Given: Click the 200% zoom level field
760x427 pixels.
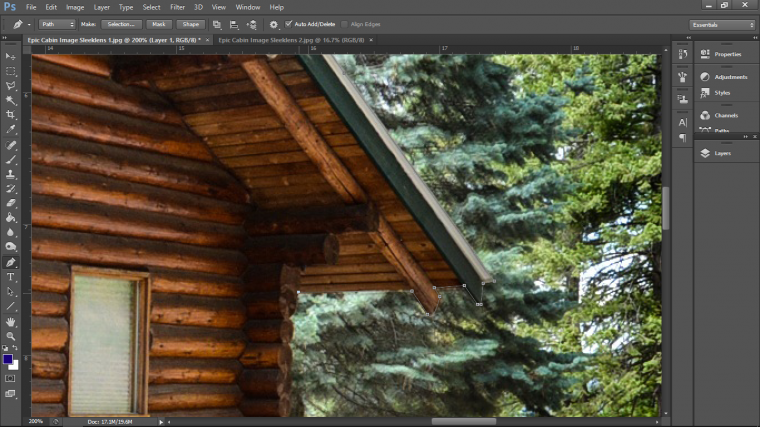Looking at the screenshot, I should 35,422.
